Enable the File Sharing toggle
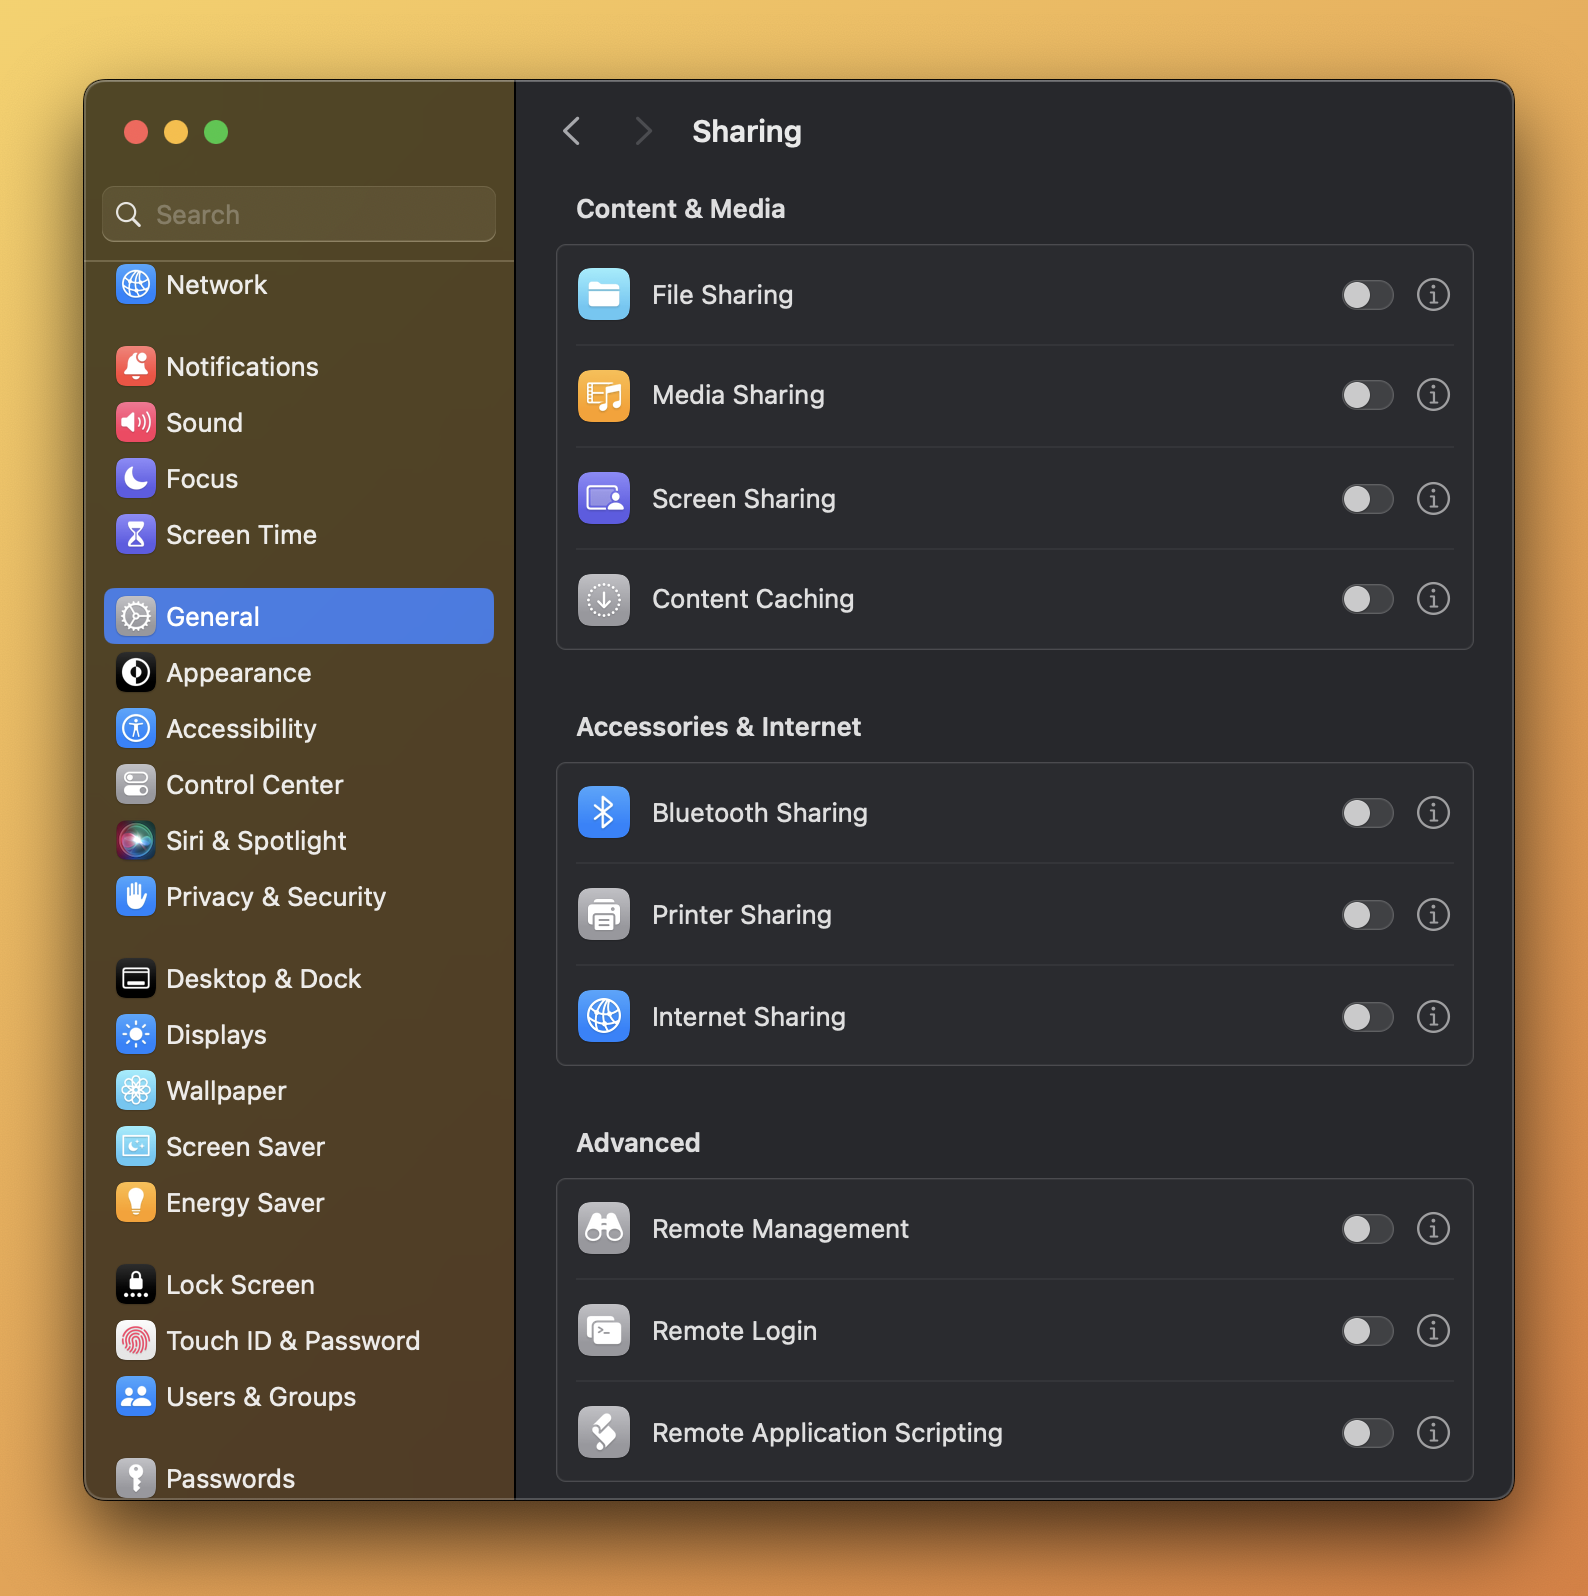This screenshot has height=1596, width=1588. tap(1367, 295)
